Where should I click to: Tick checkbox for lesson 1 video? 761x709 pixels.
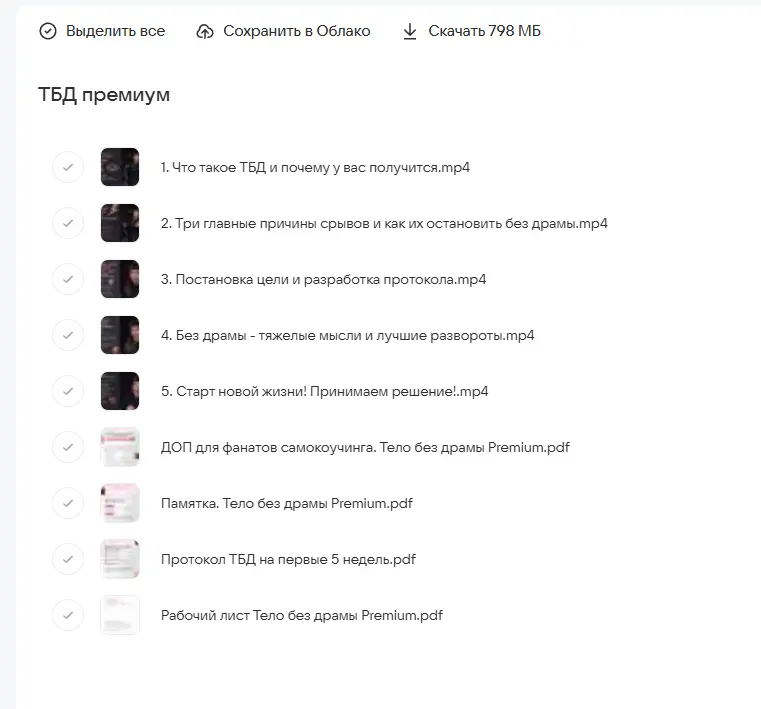(x=67, y=167)
